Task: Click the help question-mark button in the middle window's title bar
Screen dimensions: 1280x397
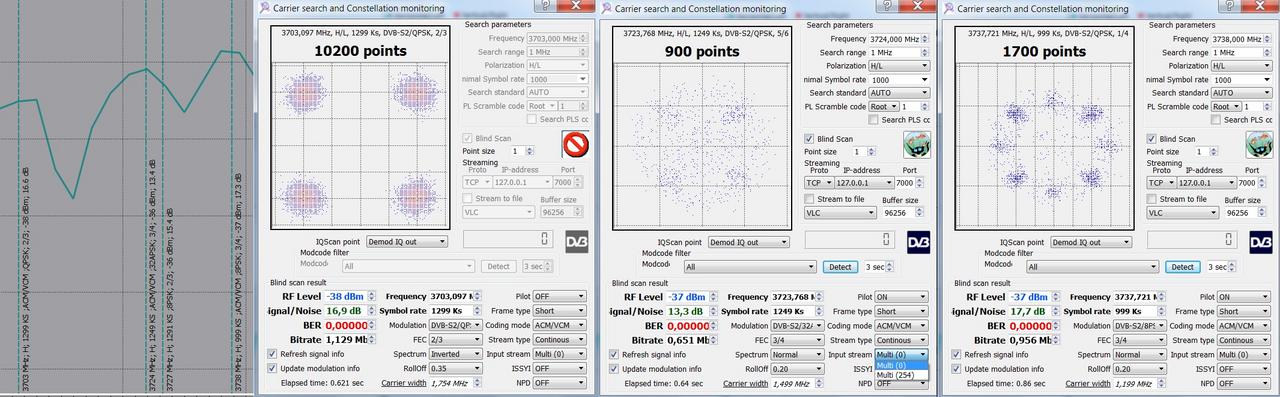Action: [887, 6]
